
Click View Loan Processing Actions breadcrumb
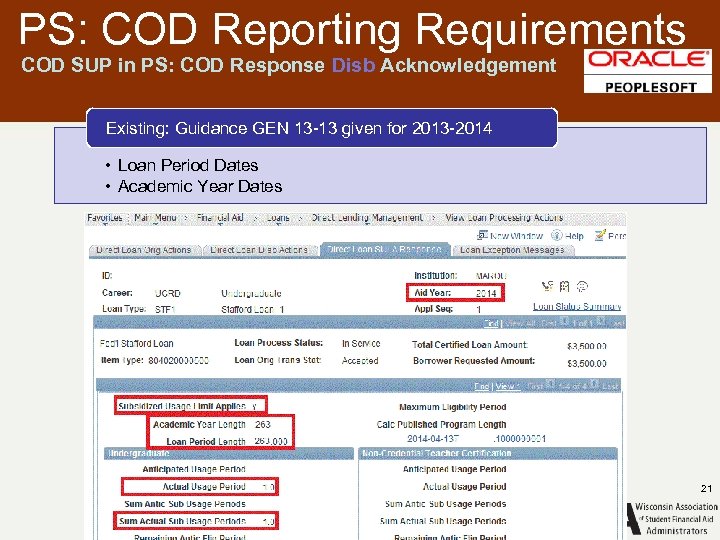click(x=504, y=218)
